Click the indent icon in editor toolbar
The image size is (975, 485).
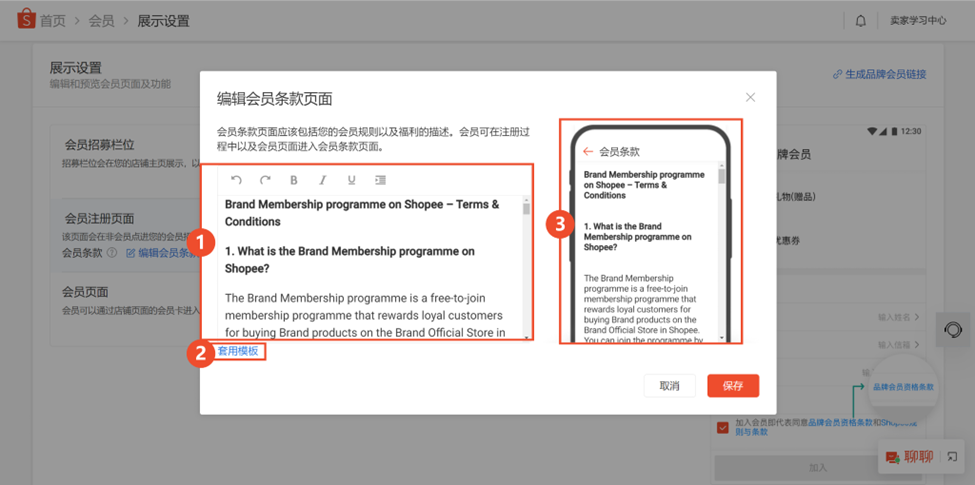coord(381,180)
